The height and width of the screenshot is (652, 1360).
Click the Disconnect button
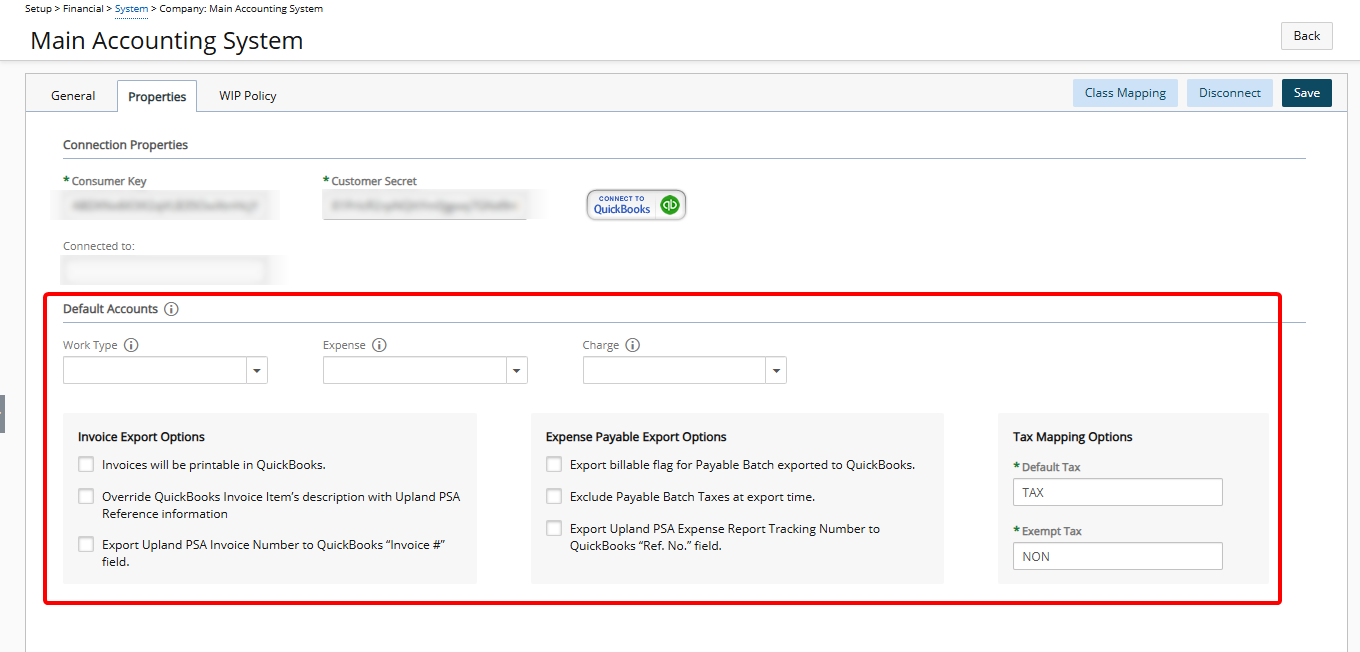[x=1230, y=93]
